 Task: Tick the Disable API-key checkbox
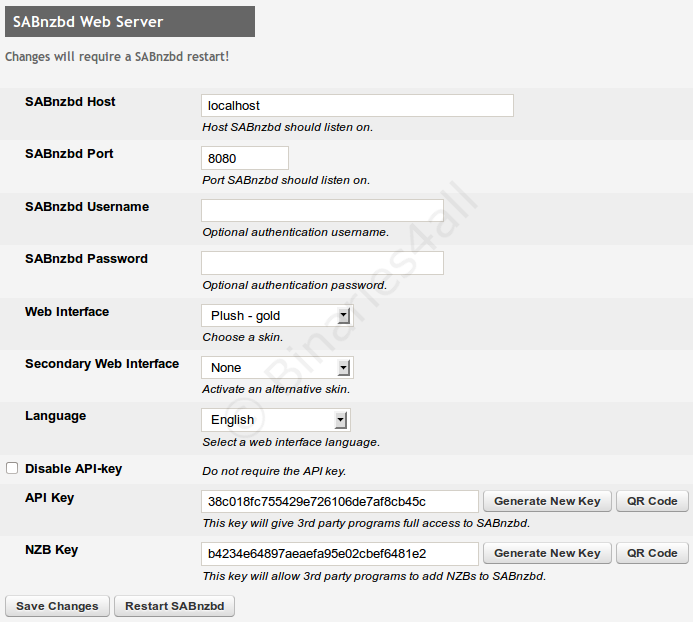(x=12, y=468)
